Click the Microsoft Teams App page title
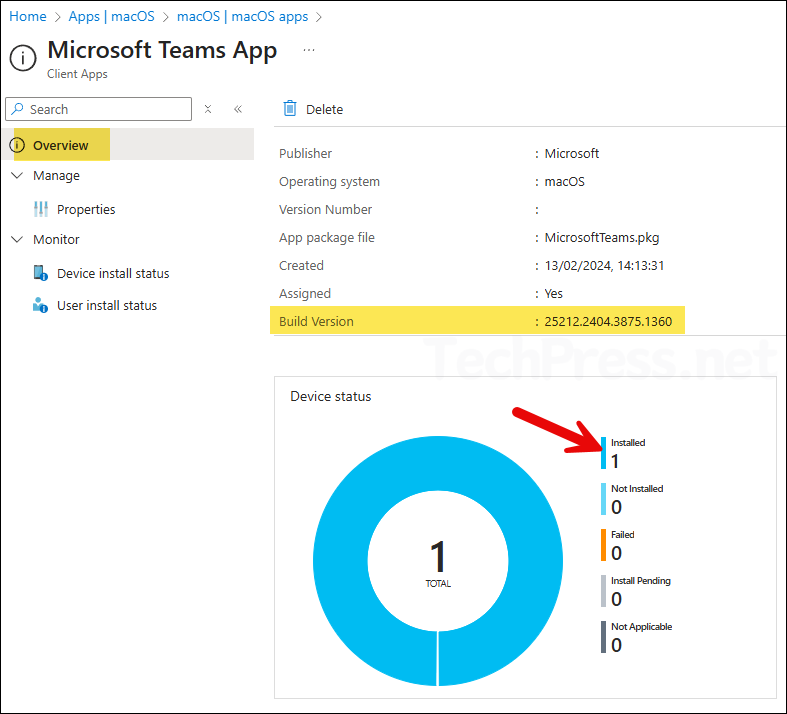Viewport: 787px width, 714px height. (162, 51)
